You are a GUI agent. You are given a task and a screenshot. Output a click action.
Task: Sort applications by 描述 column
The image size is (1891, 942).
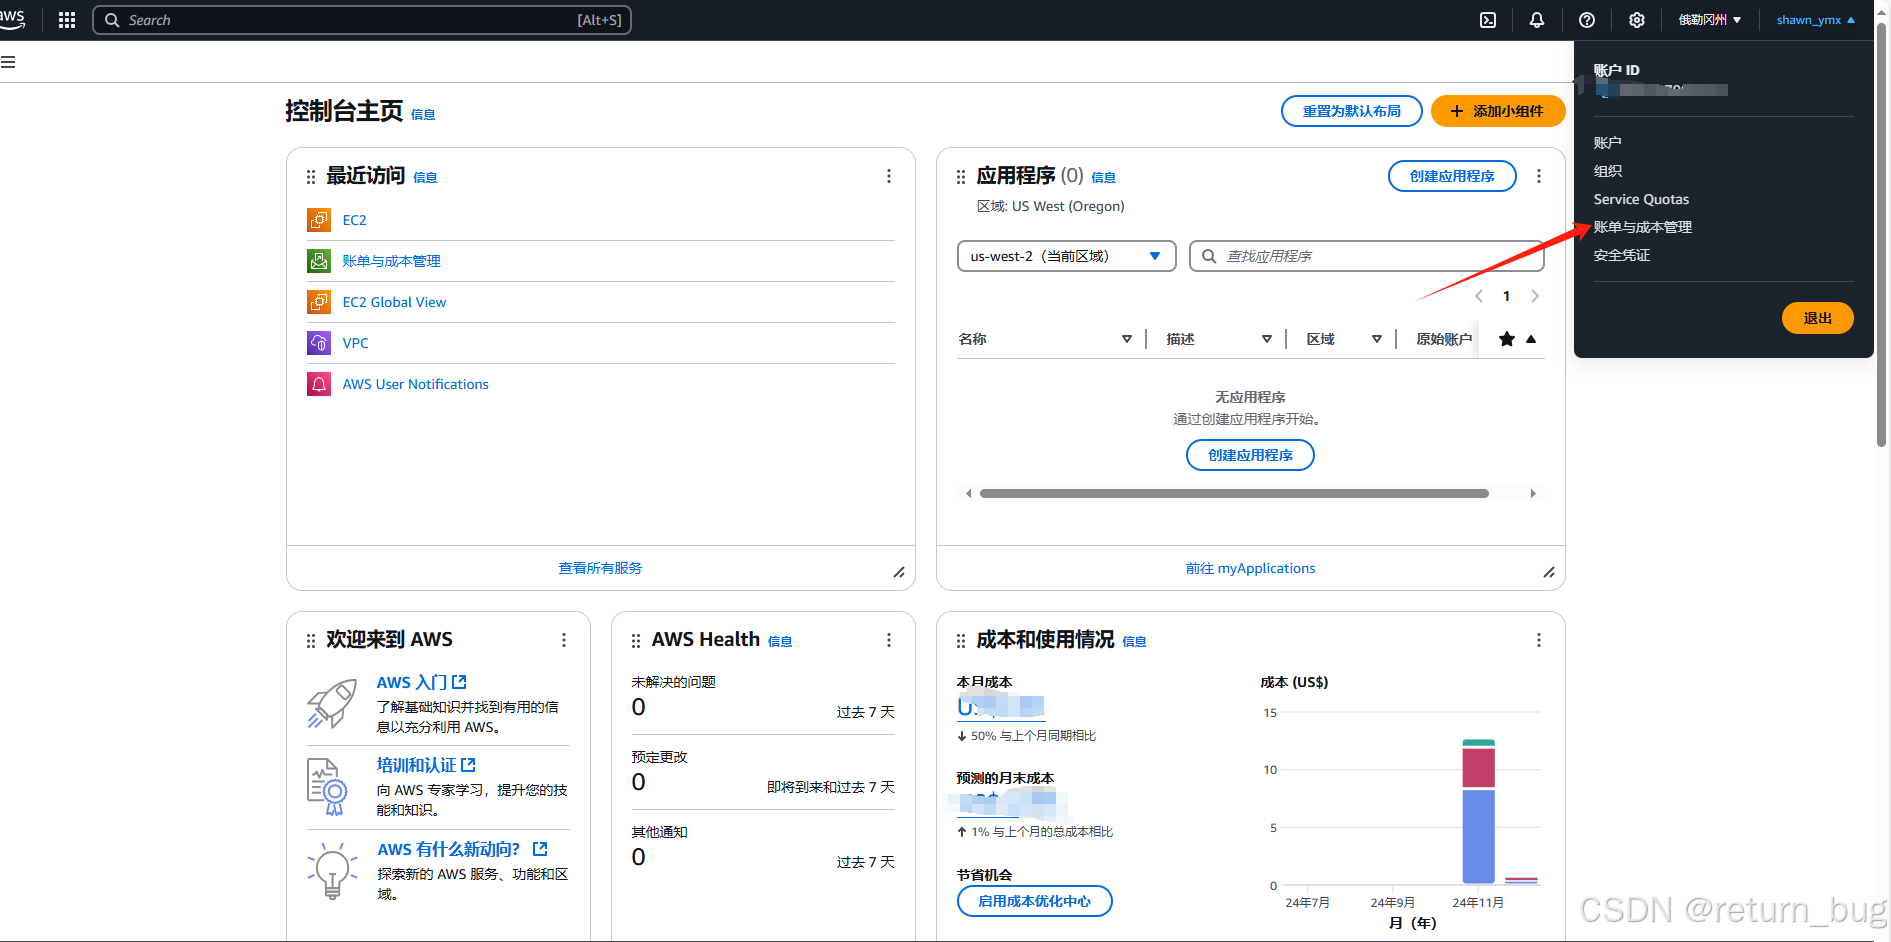(x=1266, y=339)
